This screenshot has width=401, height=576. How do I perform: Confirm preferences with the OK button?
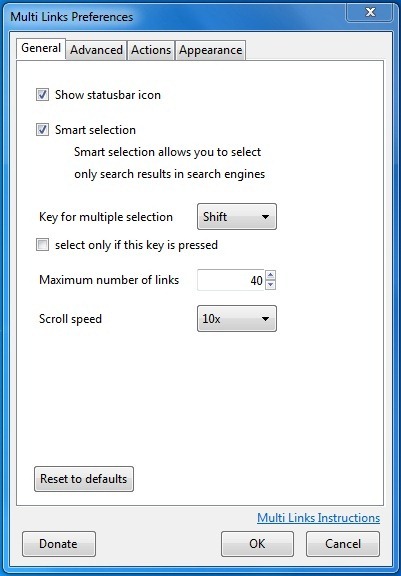(x=257, y=544)
